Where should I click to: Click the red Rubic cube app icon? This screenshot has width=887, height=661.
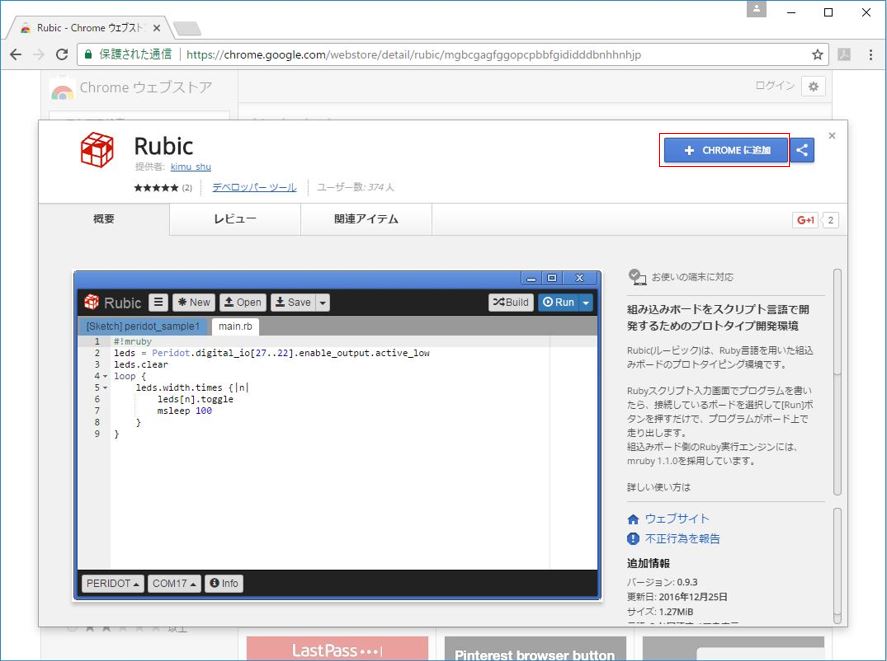(x=97, y=149)
